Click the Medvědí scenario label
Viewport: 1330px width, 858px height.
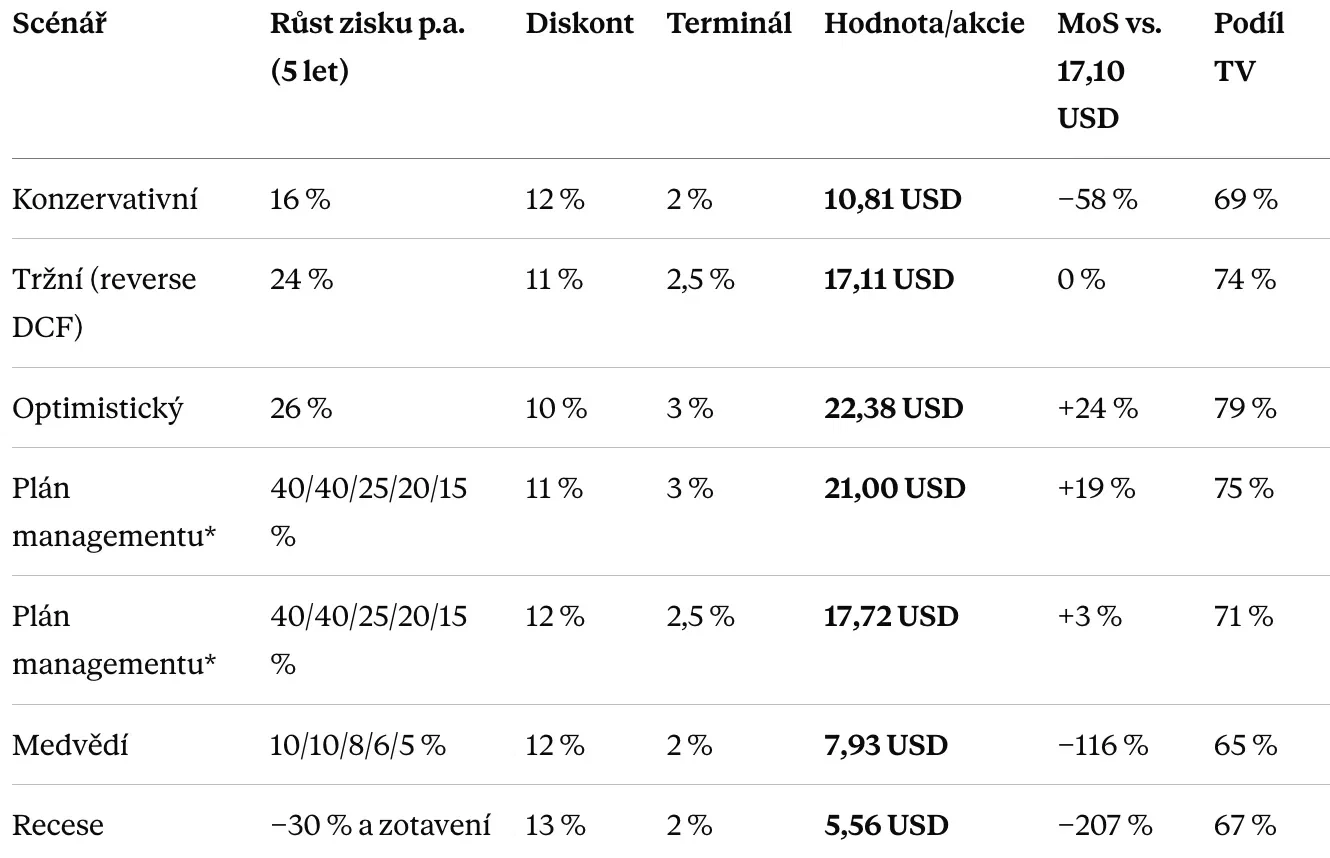tap(70, 745)
